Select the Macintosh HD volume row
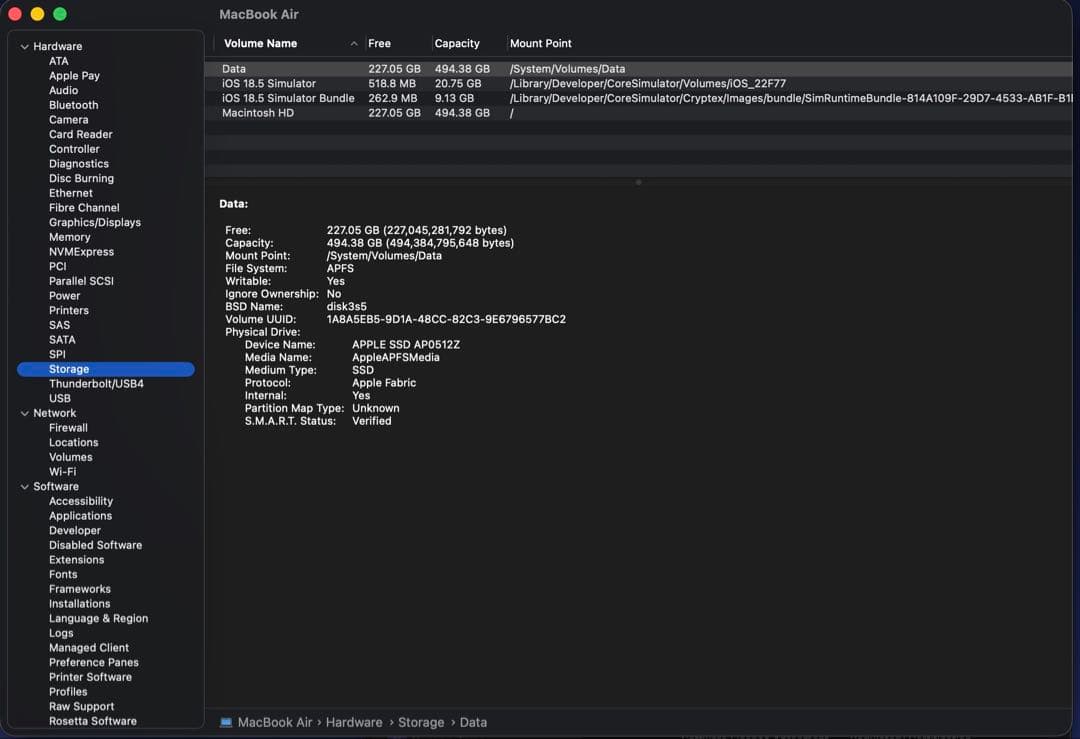The image size is (1080, 739). coord(257,113)
